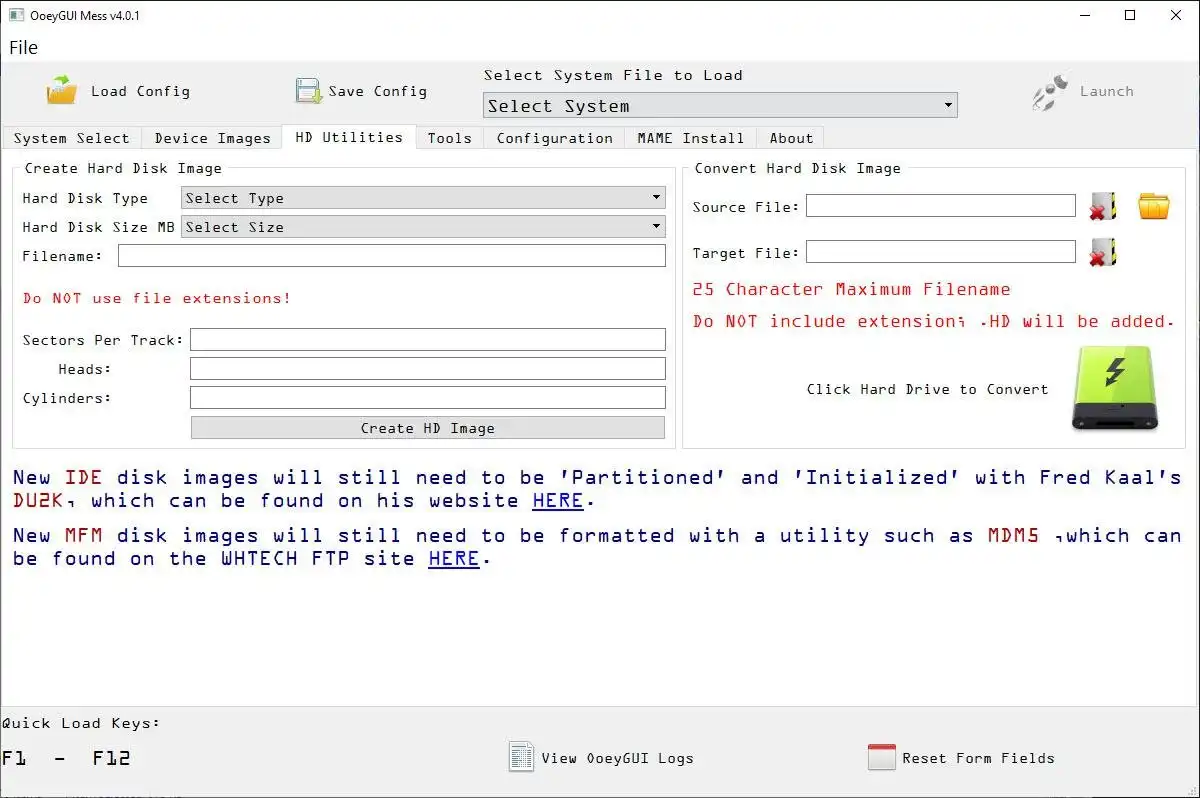This screenshot has height=798, width=1200.
Task: Open the File menu
Action: (24, 47)
